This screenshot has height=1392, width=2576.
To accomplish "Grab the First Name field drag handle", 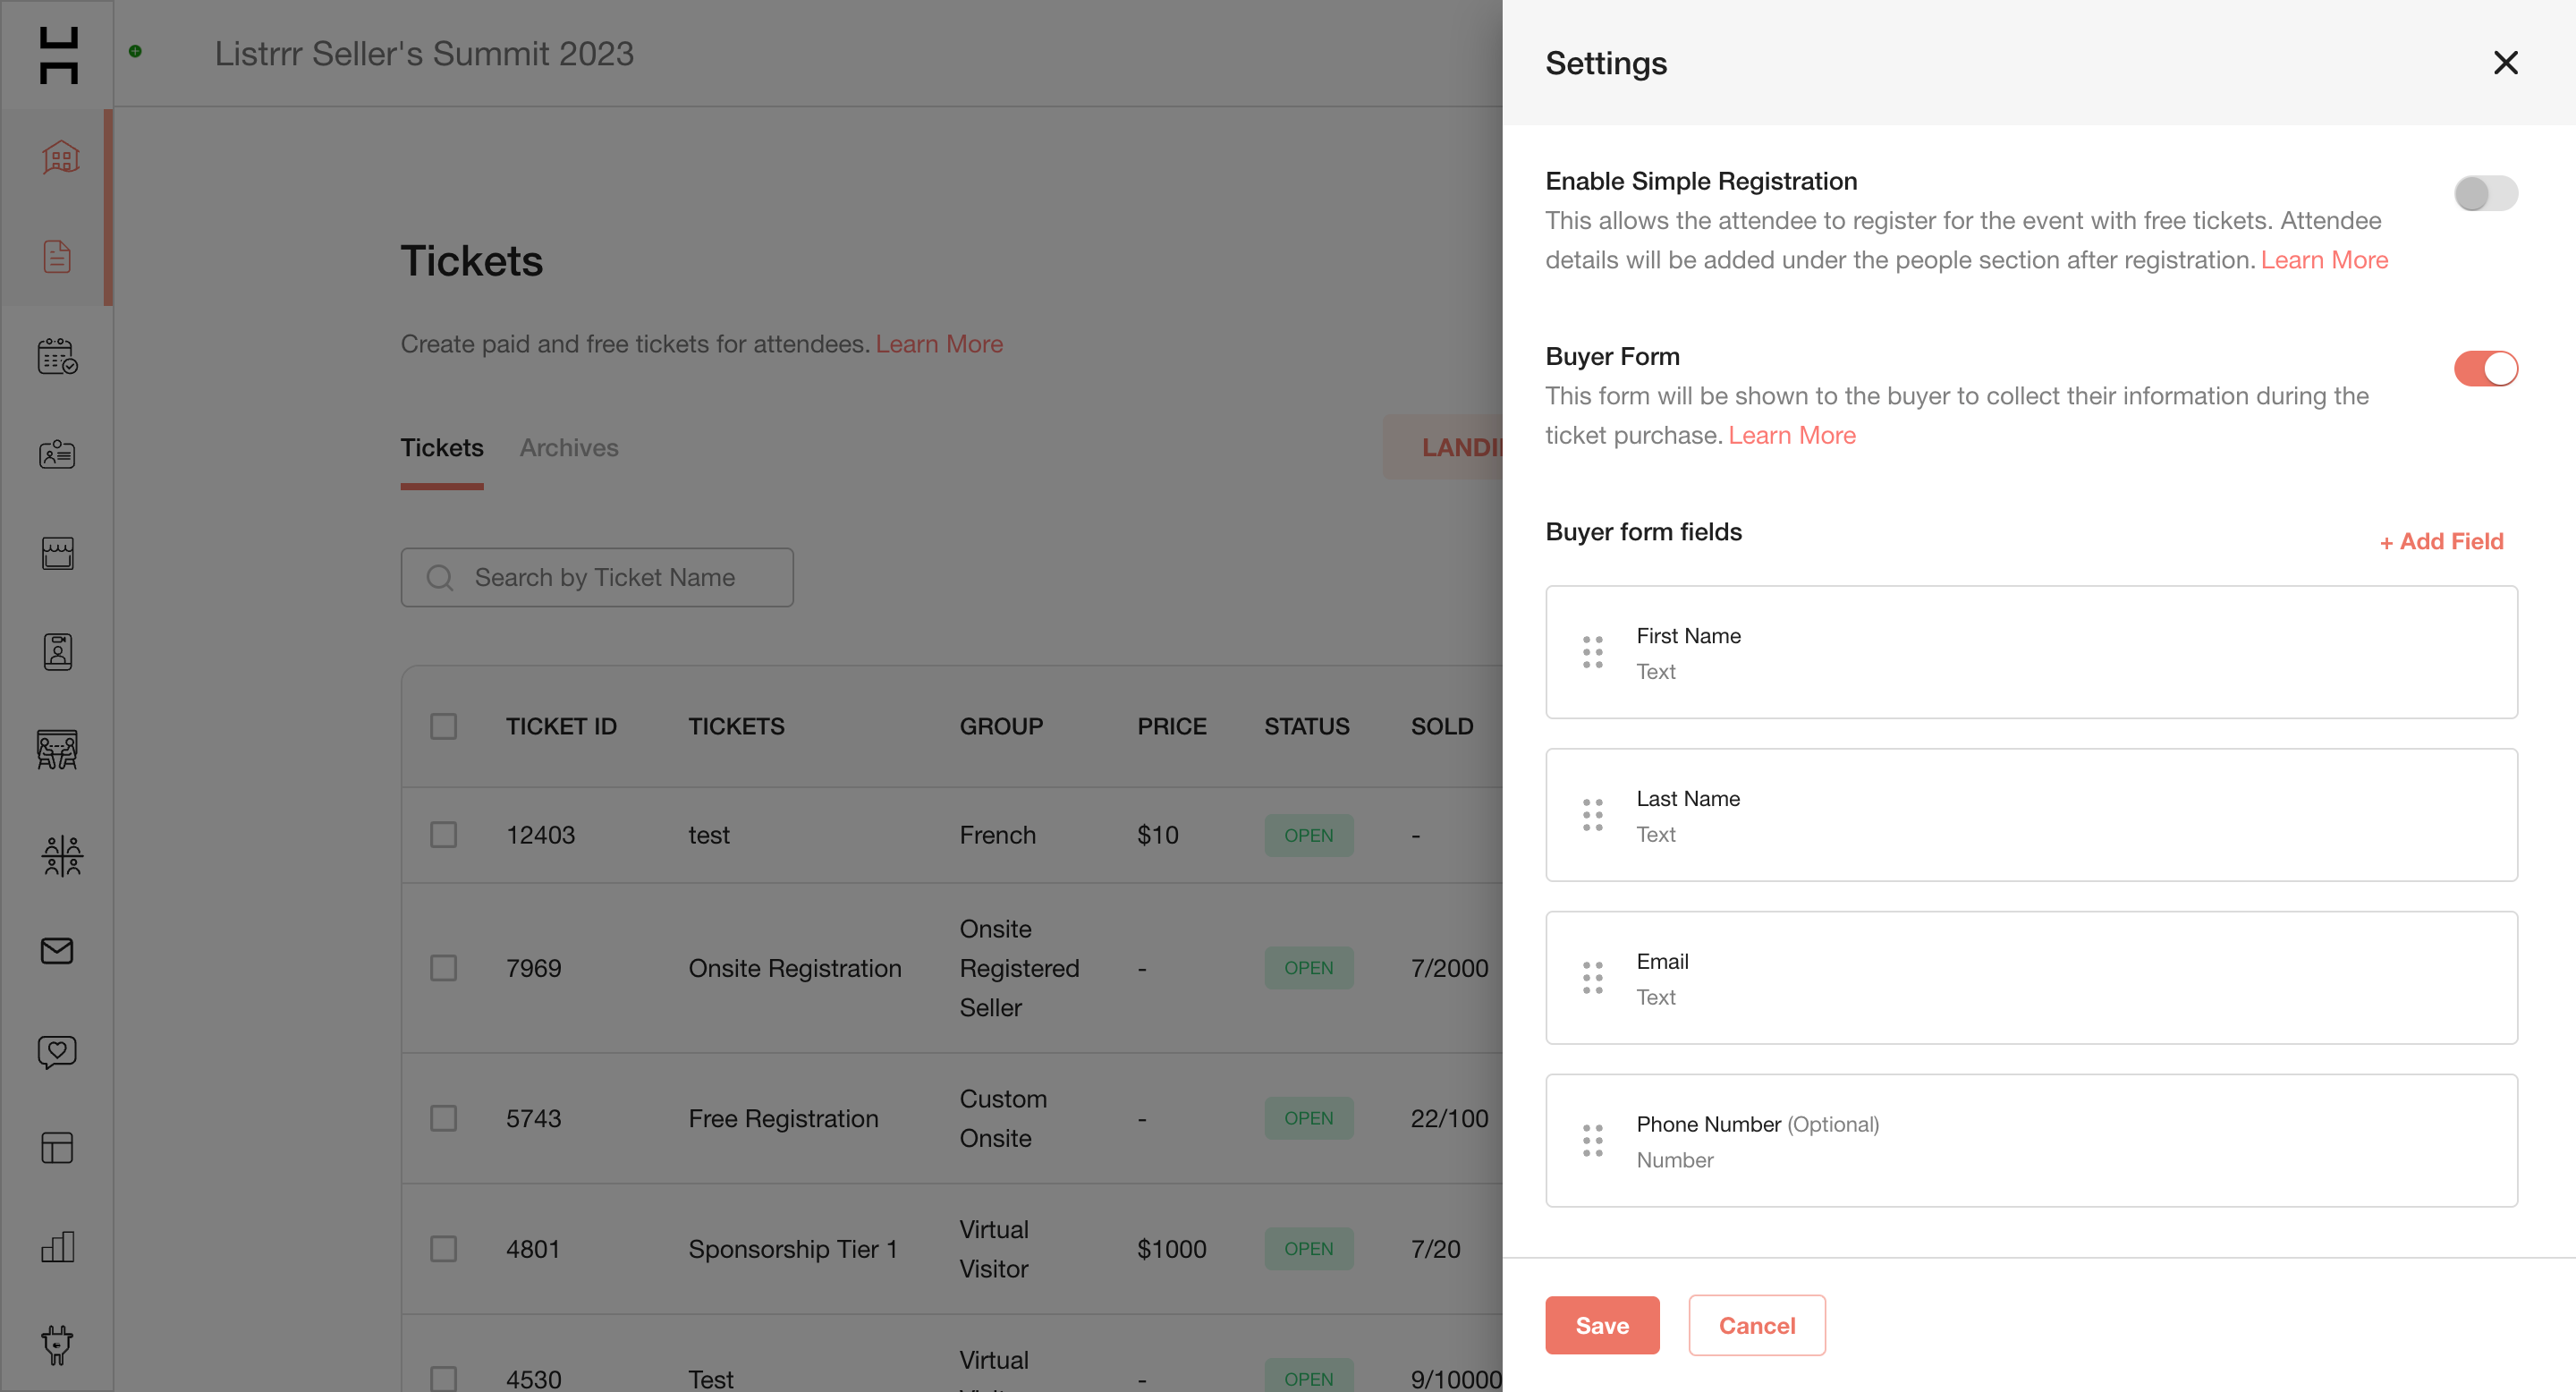I will click(1592, 652).
